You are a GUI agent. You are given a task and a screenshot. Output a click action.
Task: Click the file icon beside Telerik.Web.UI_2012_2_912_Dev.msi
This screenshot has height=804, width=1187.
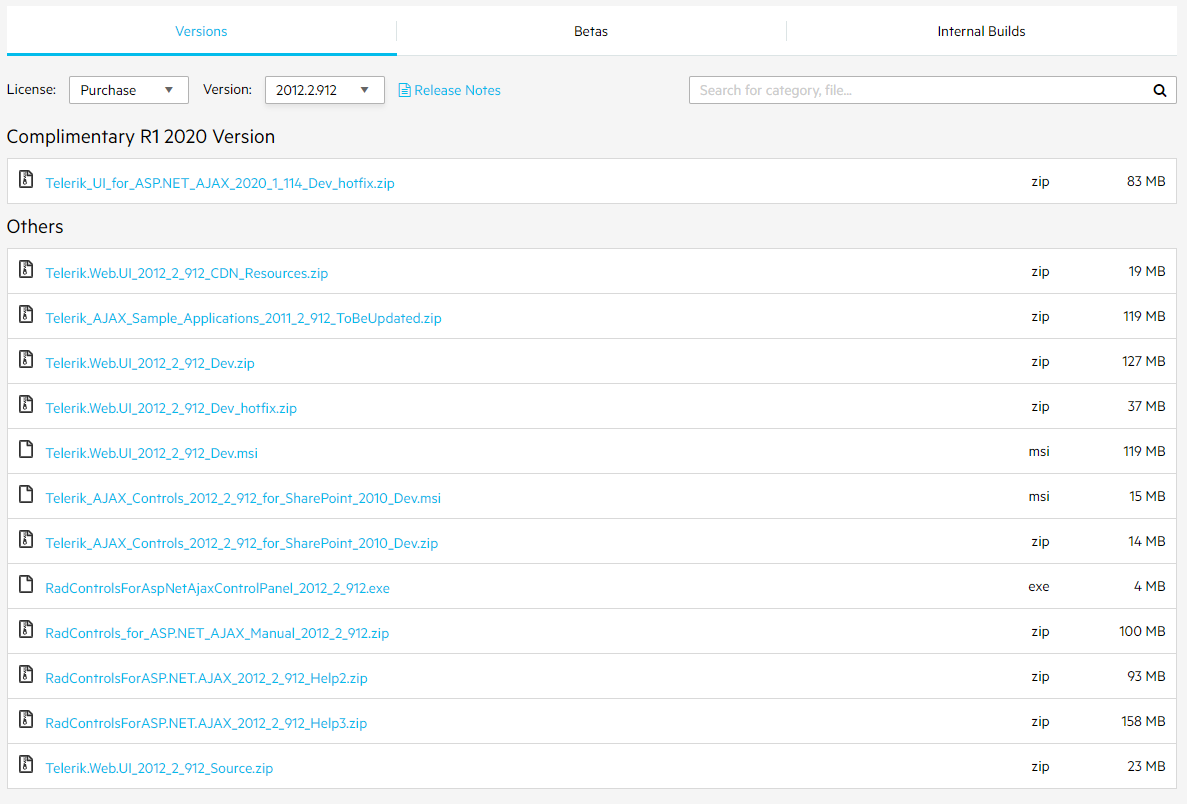click(26, 450)
